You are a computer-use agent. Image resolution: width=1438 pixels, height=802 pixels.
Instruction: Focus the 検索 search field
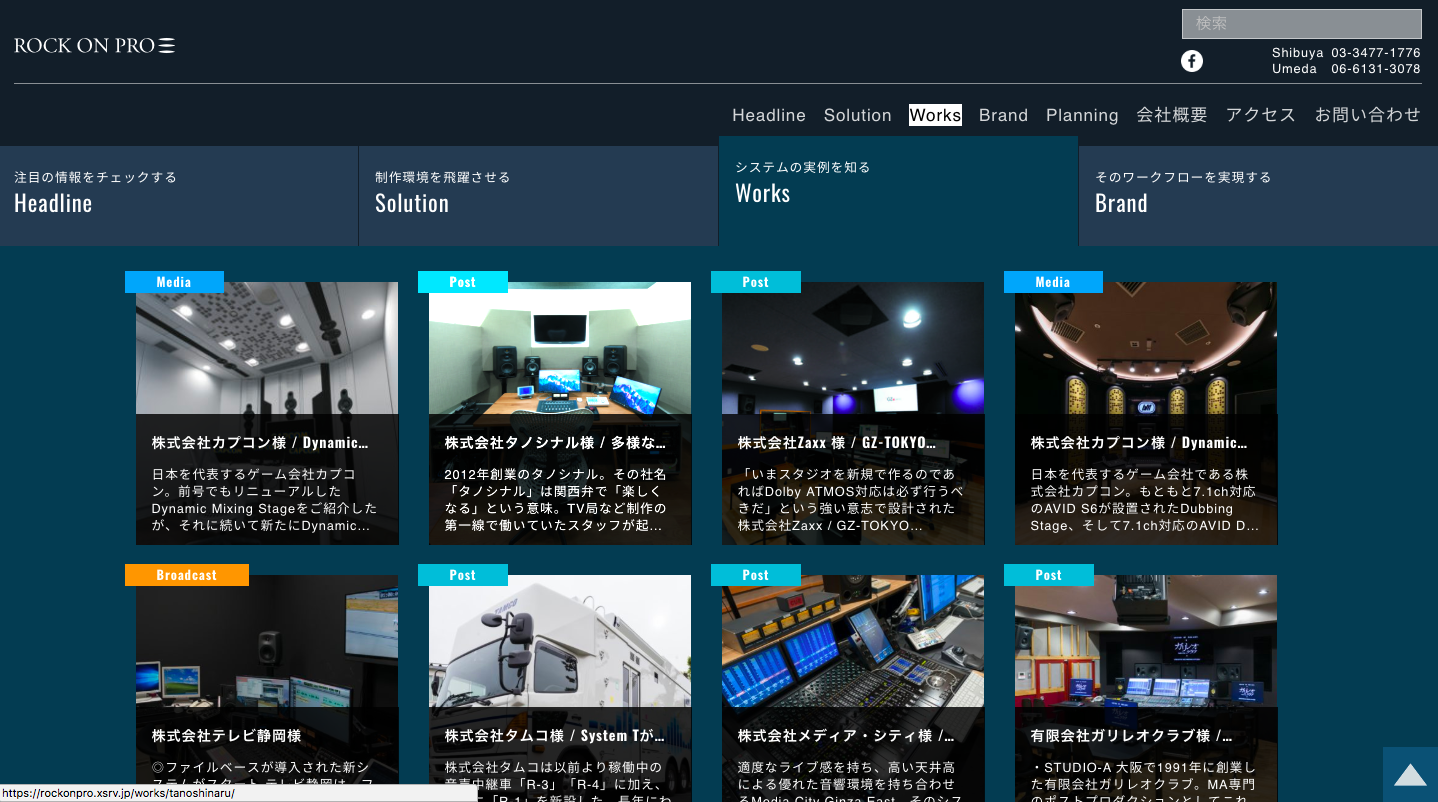tap(1301, 24)
